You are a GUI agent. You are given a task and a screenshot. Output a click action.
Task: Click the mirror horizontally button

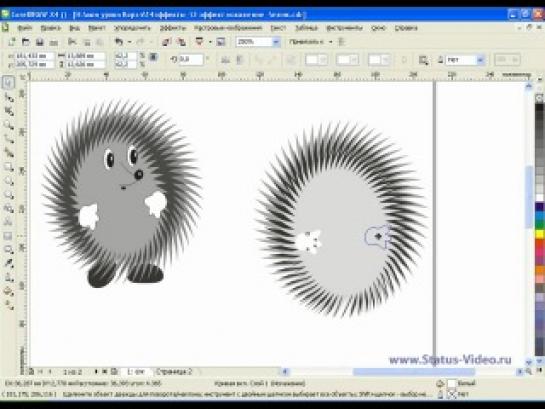[225, 60]
